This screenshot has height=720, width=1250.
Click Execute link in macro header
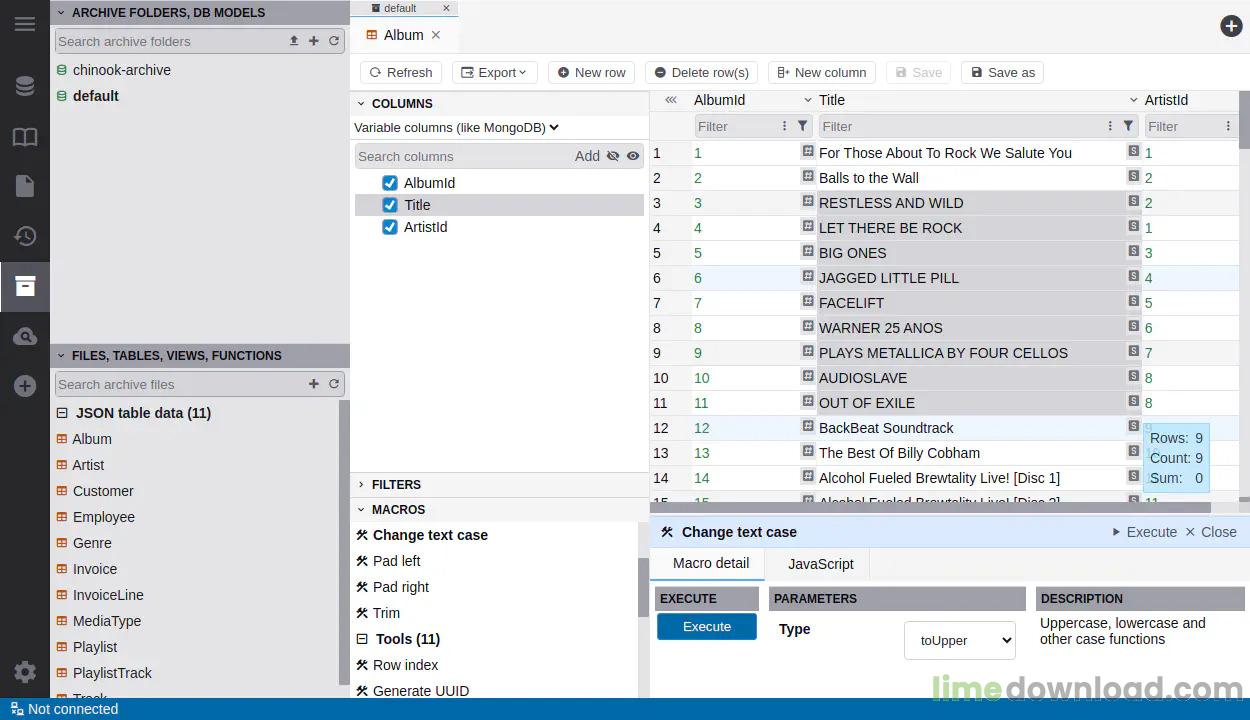click(1144, 532)
